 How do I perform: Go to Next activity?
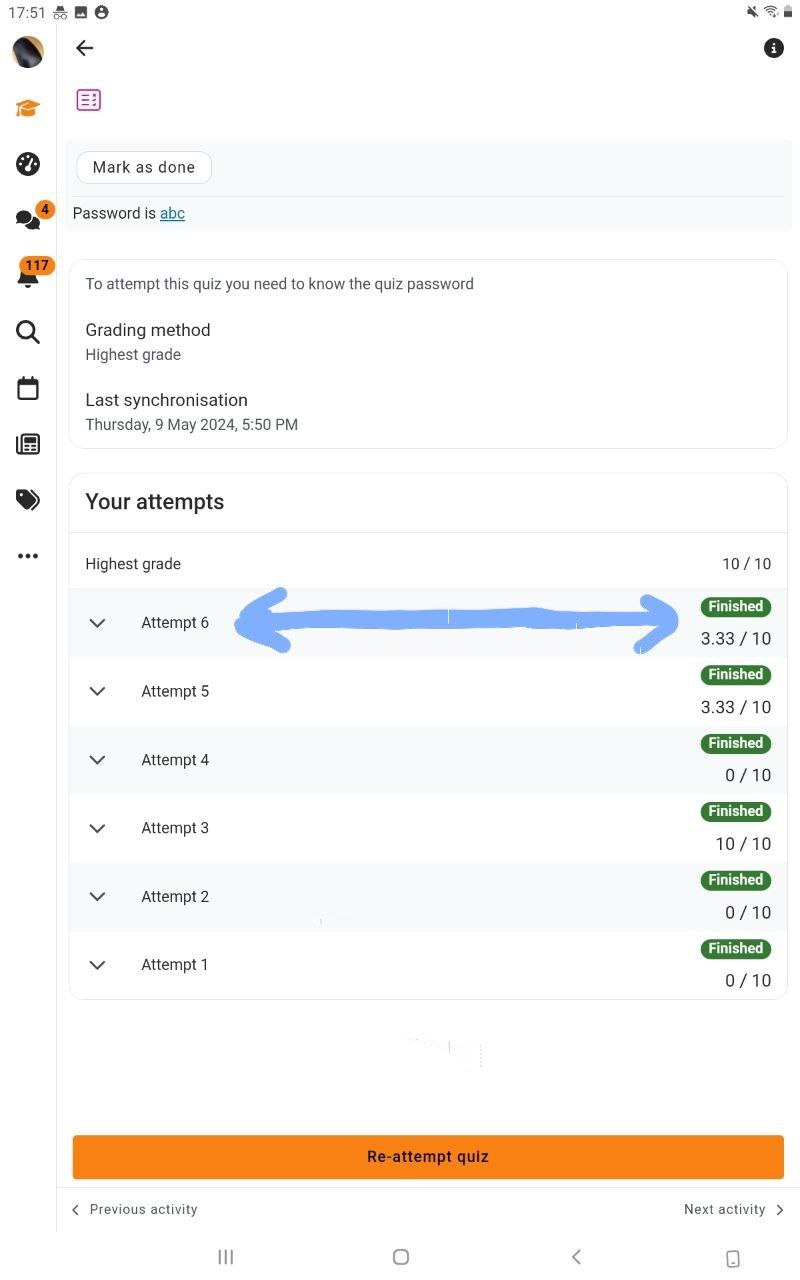tap(733, 1209)
